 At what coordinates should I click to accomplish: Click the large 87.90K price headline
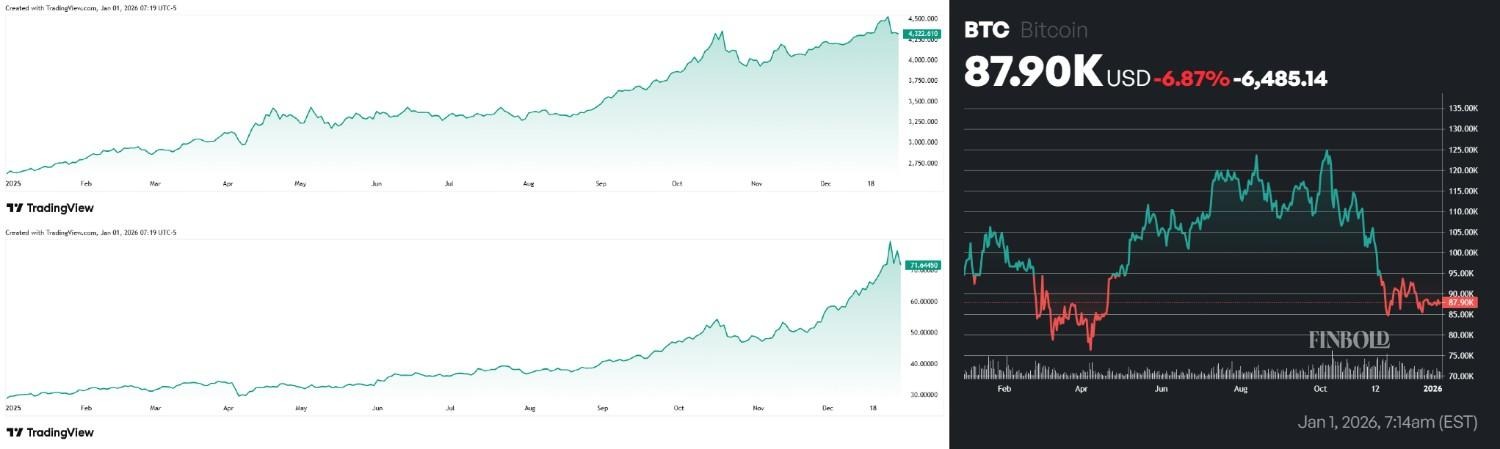pos(1032,71)
